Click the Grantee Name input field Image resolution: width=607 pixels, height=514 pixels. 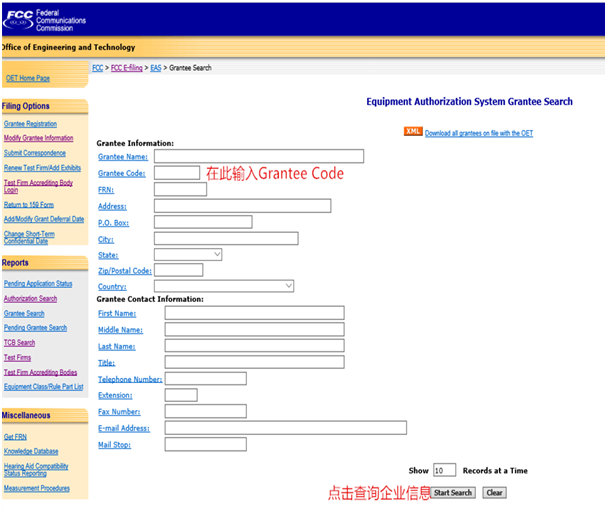coord(259,156)
